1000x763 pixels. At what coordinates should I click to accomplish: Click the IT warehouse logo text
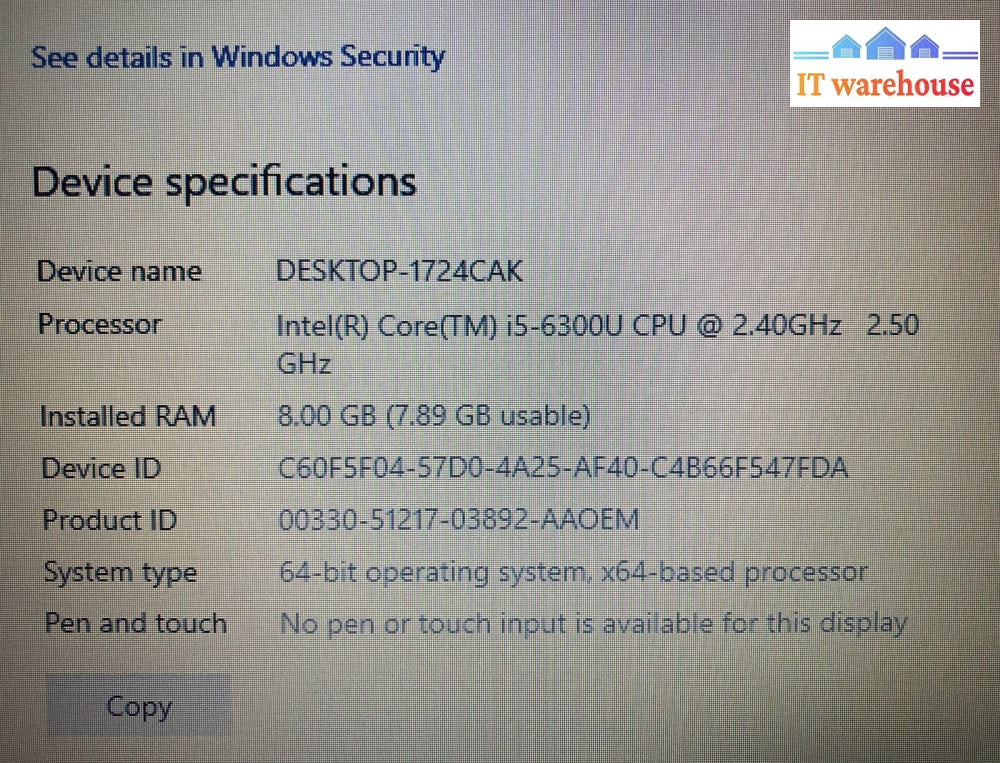pyautogui.click(x=885, y=84)
